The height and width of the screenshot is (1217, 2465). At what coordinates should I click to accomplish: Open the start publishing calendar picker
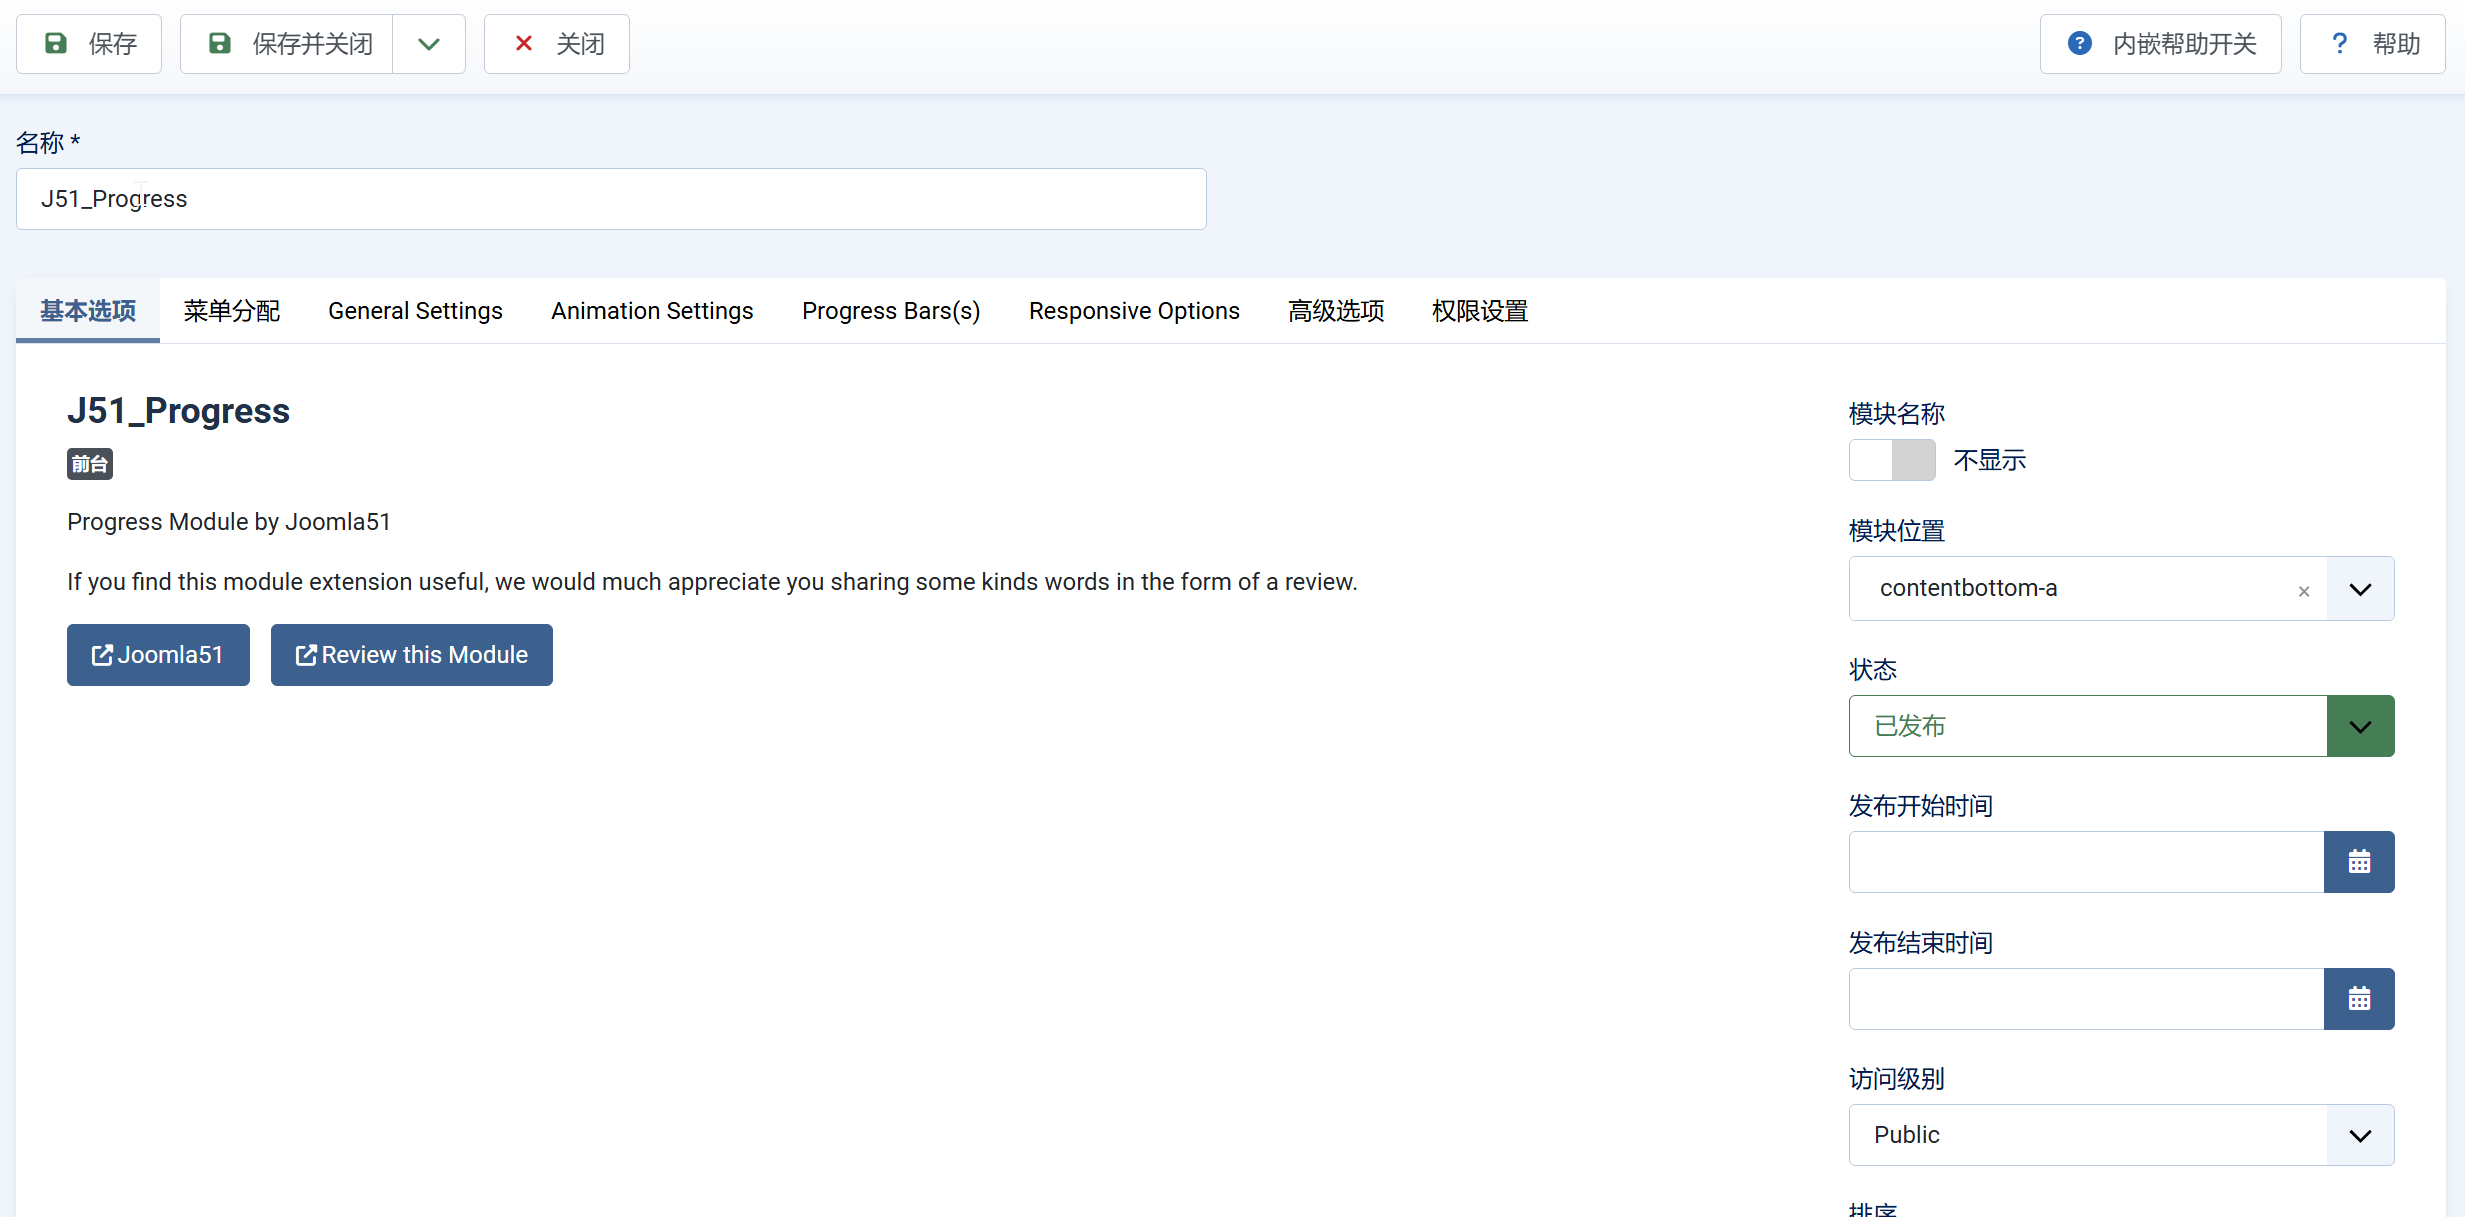tap(2359, 862)
